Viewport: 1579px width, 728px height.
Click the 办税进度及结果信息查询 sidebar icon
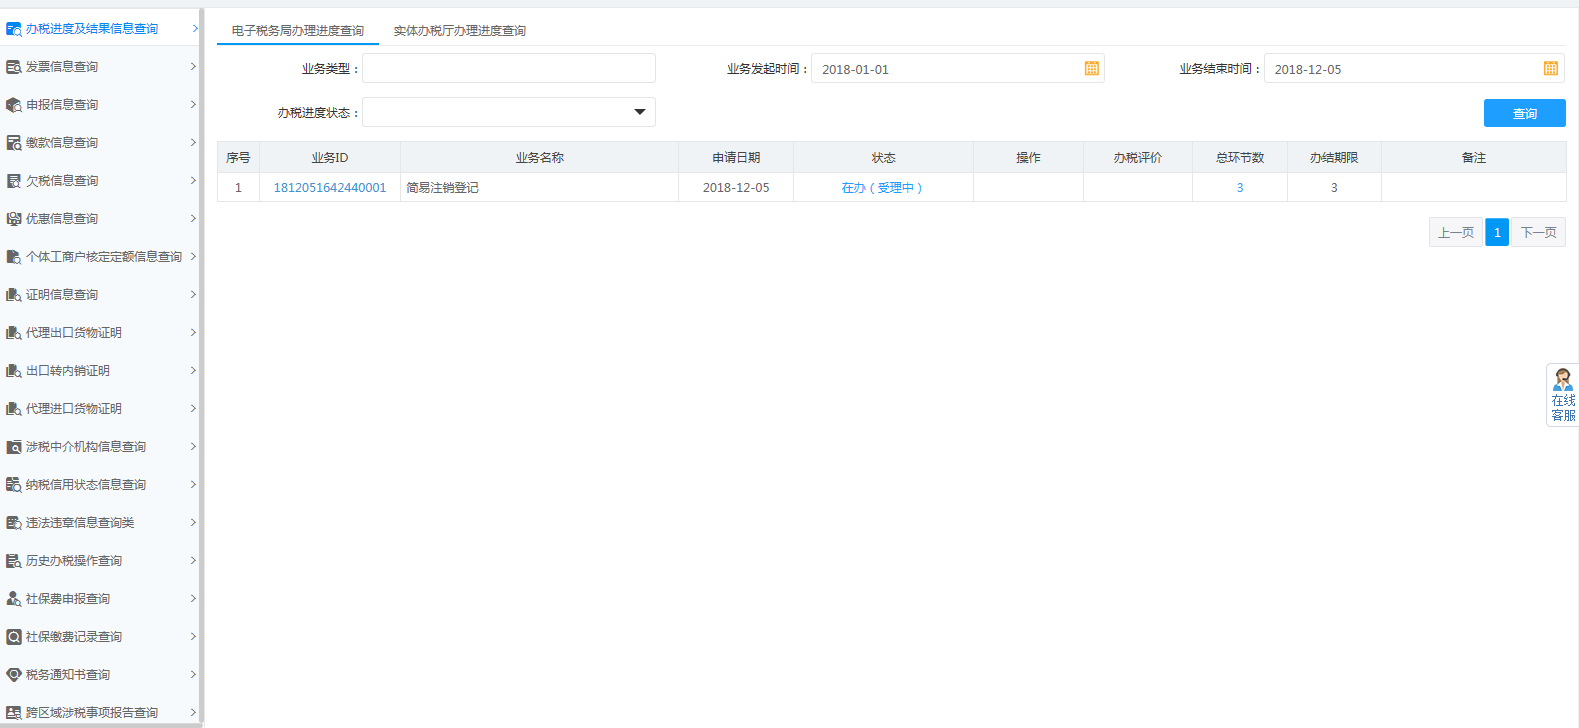(14, 29)
